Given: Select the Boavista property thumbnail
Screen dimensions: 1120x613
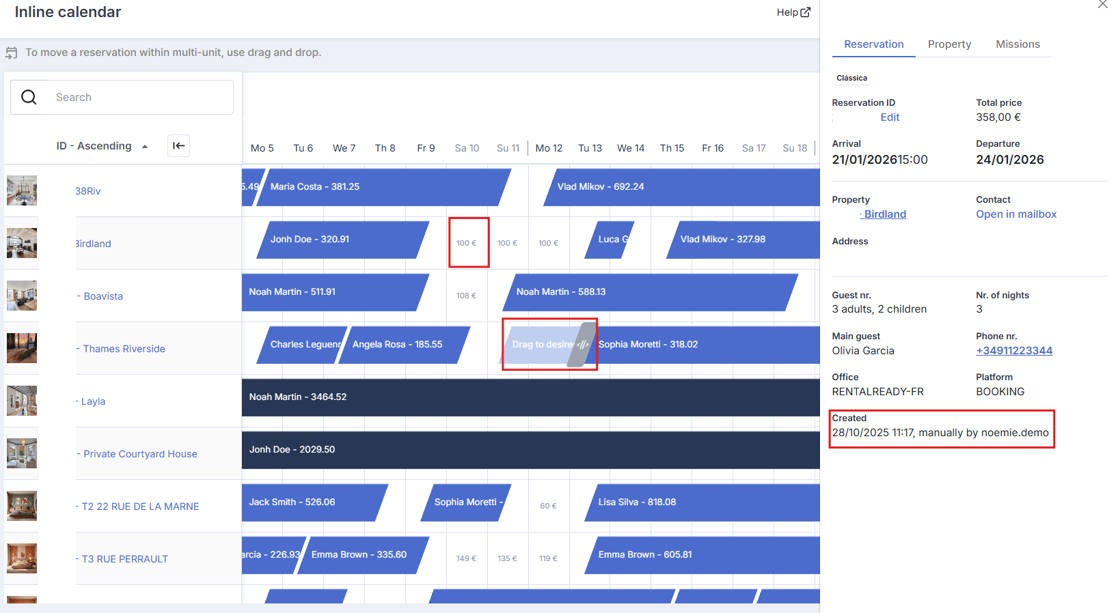Looking at the screenshot, I should (x=21, y=296).
